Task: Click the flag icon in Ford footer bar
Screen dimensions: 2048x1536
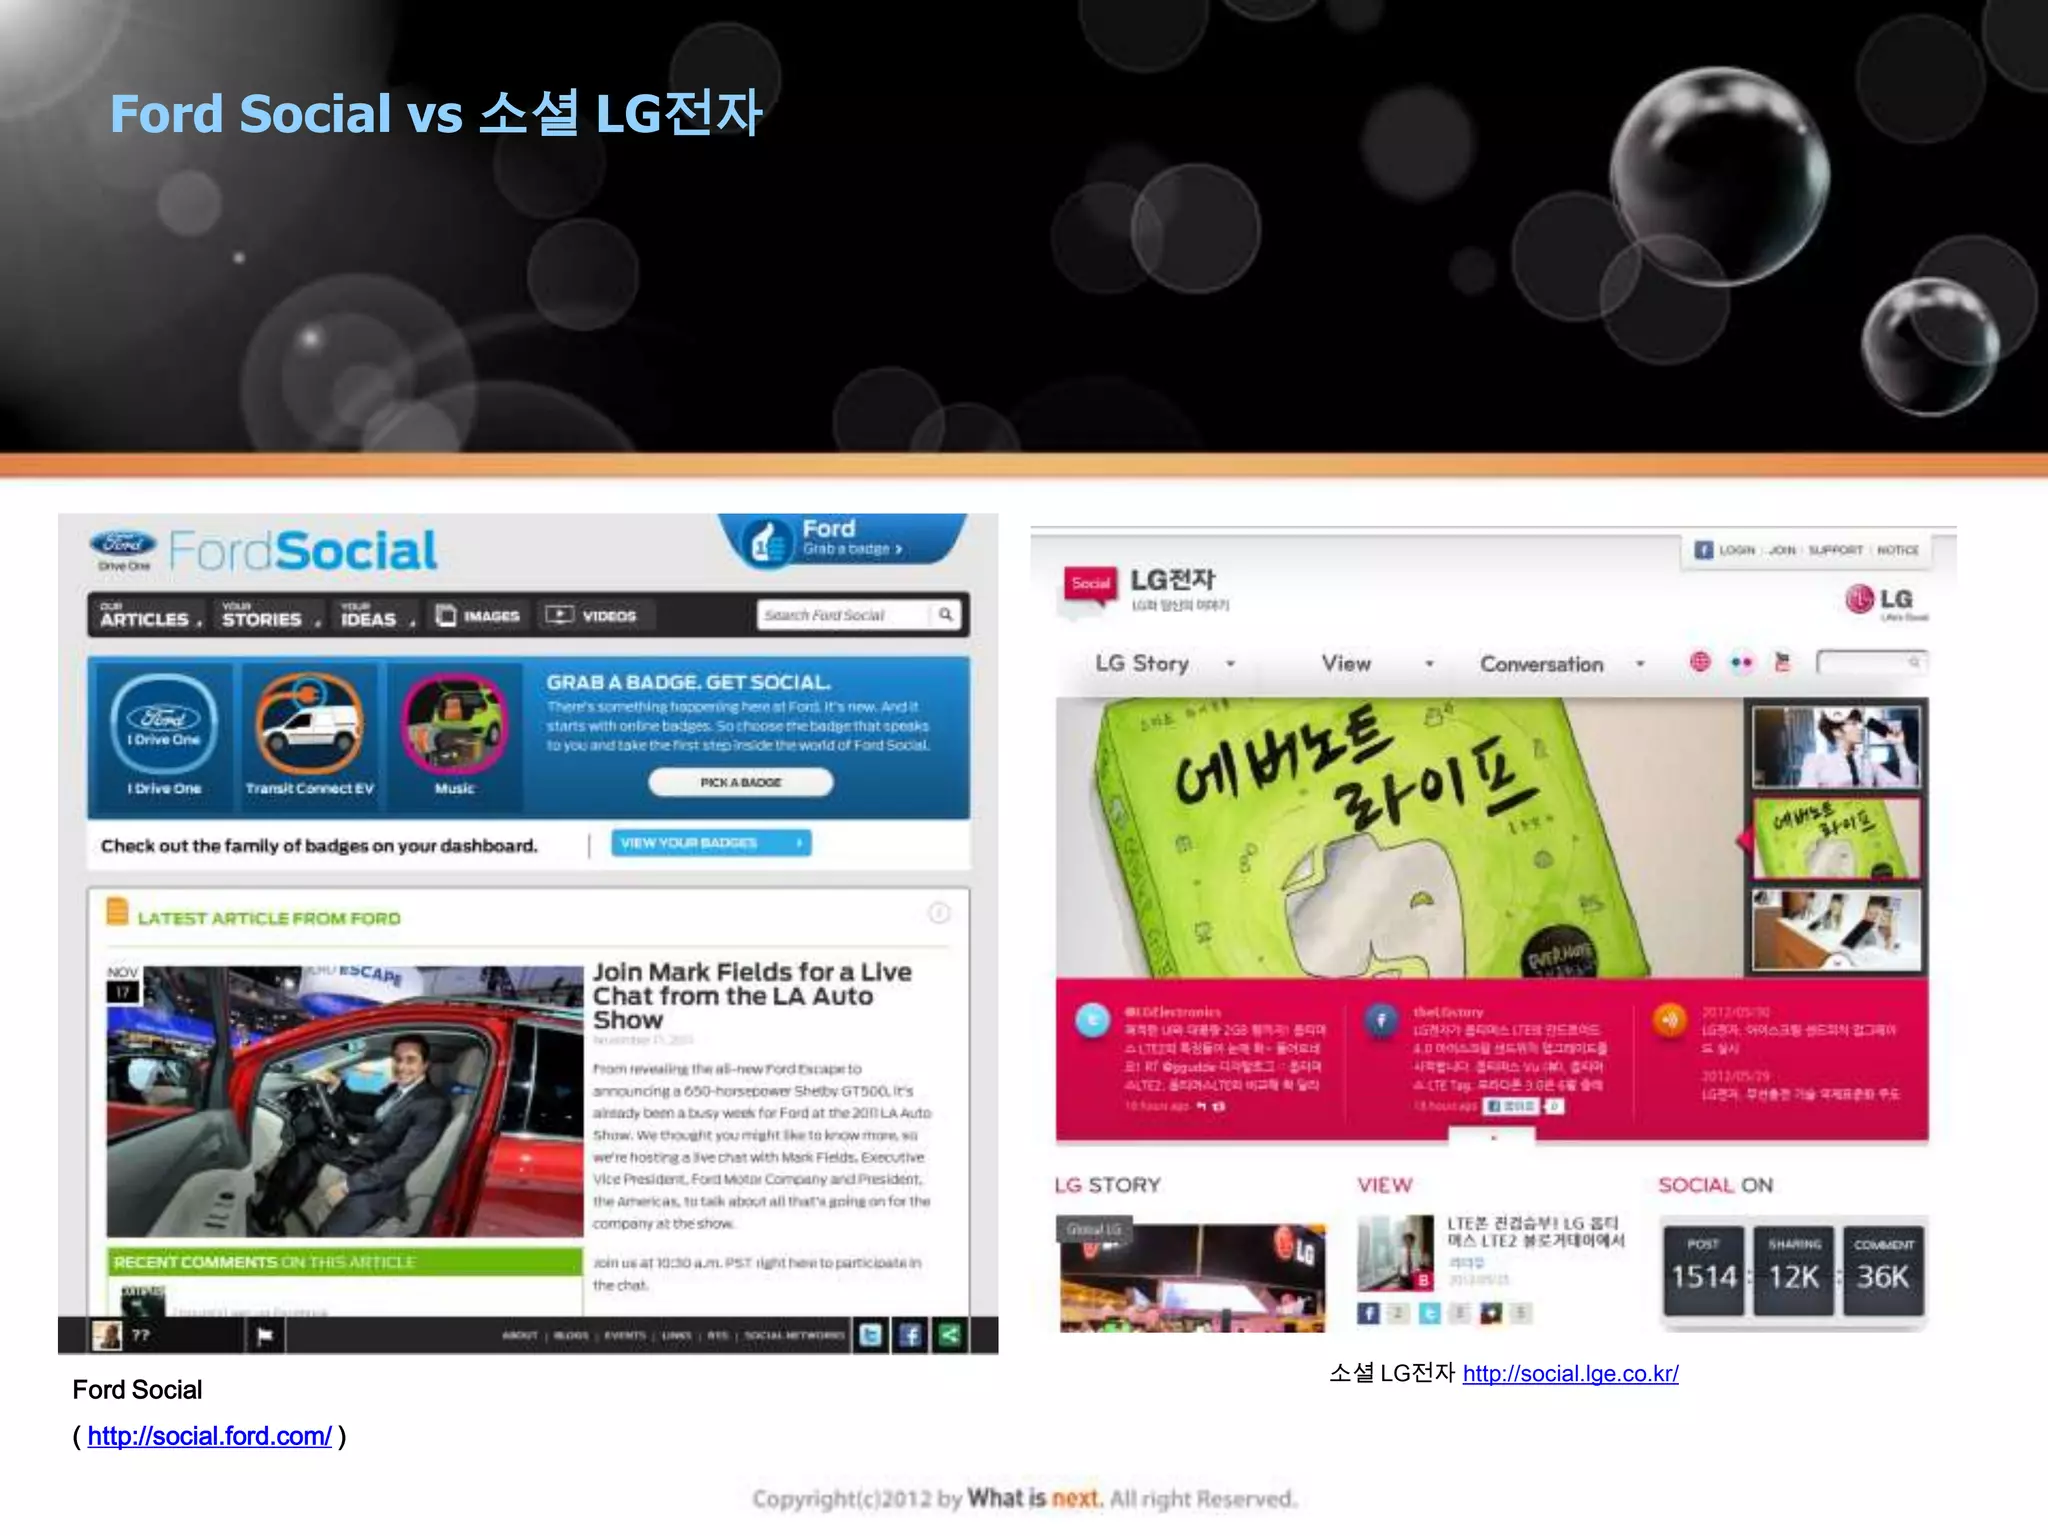Action: coord(265,1336)
